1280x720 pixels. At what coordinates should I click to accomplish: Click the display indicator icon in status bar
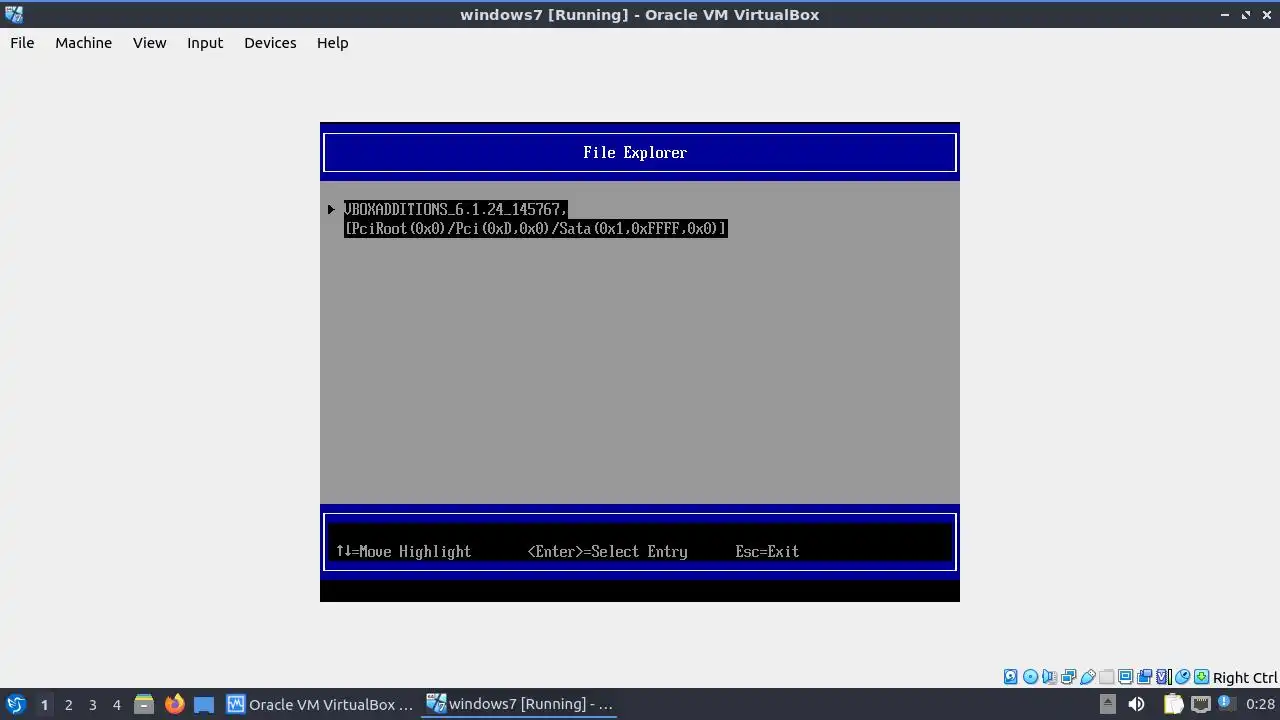(1125, 677)
